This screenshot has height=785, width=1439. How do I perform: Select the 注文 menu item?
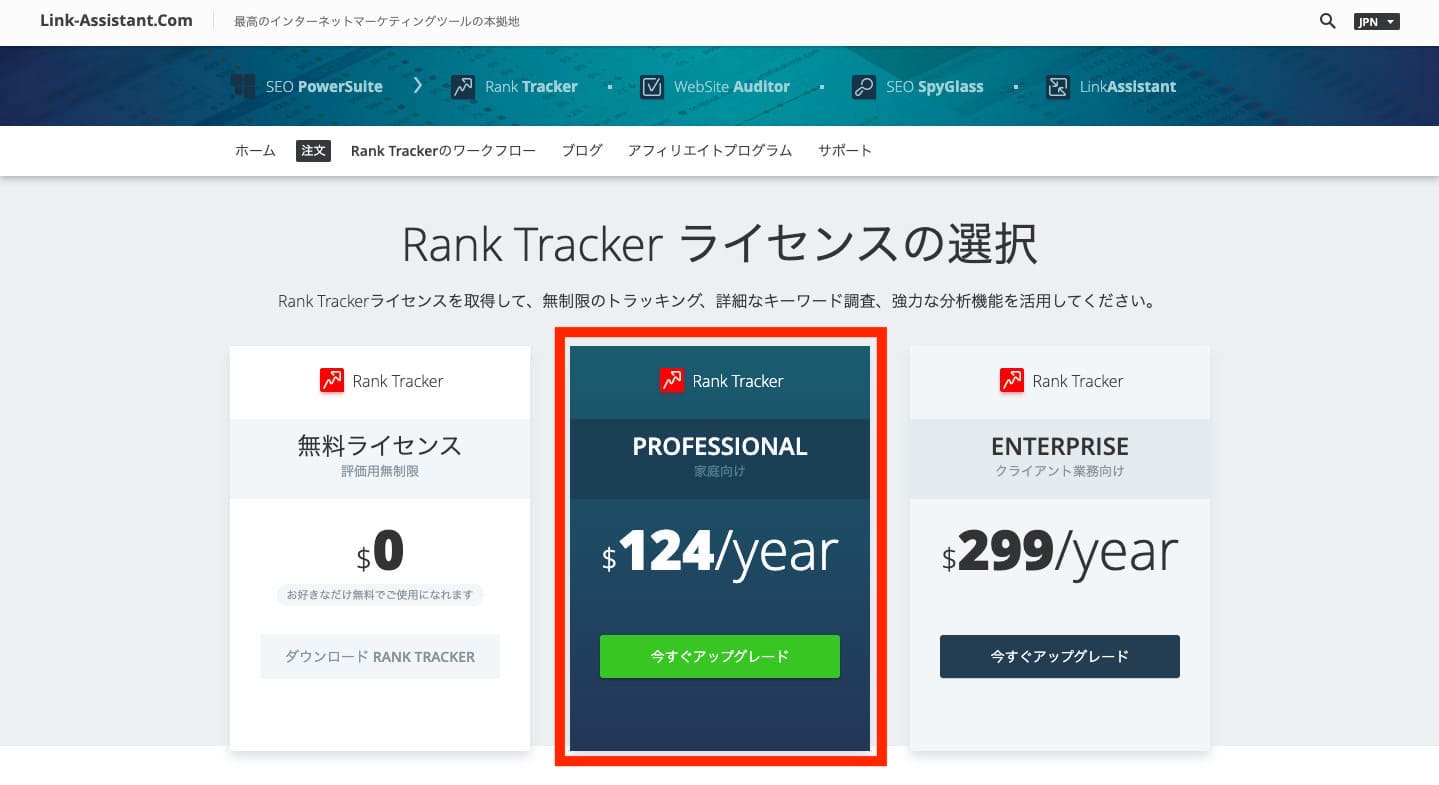(313, 151)
